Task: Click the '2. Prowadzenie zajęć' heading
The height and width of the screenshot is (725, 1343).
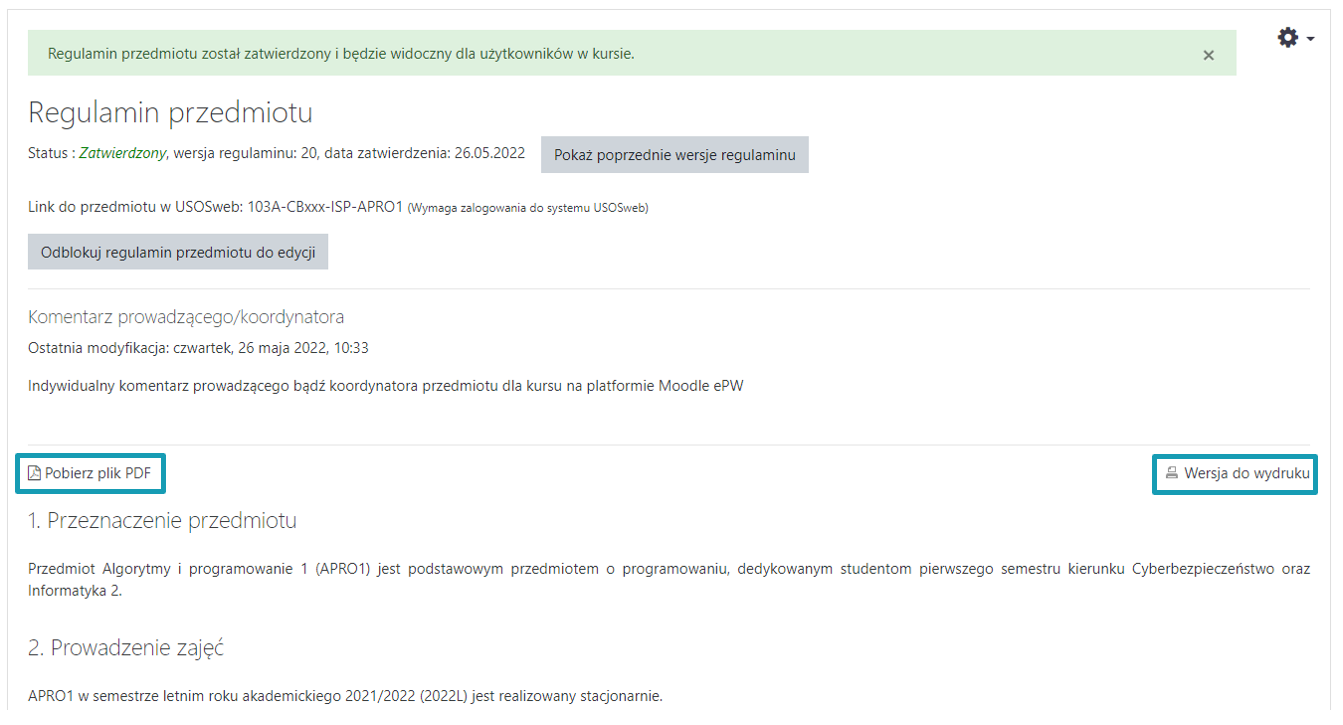Action: coord(126,648)
